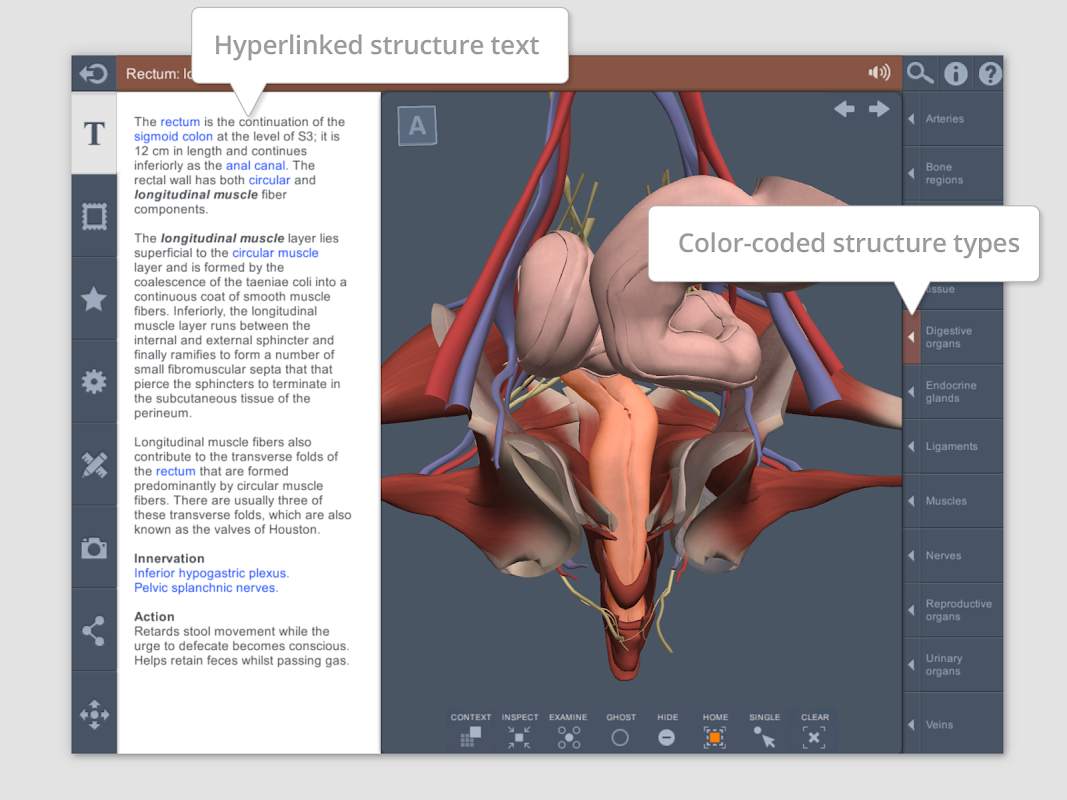Select the frame selection tool icon

coord(94,216)
